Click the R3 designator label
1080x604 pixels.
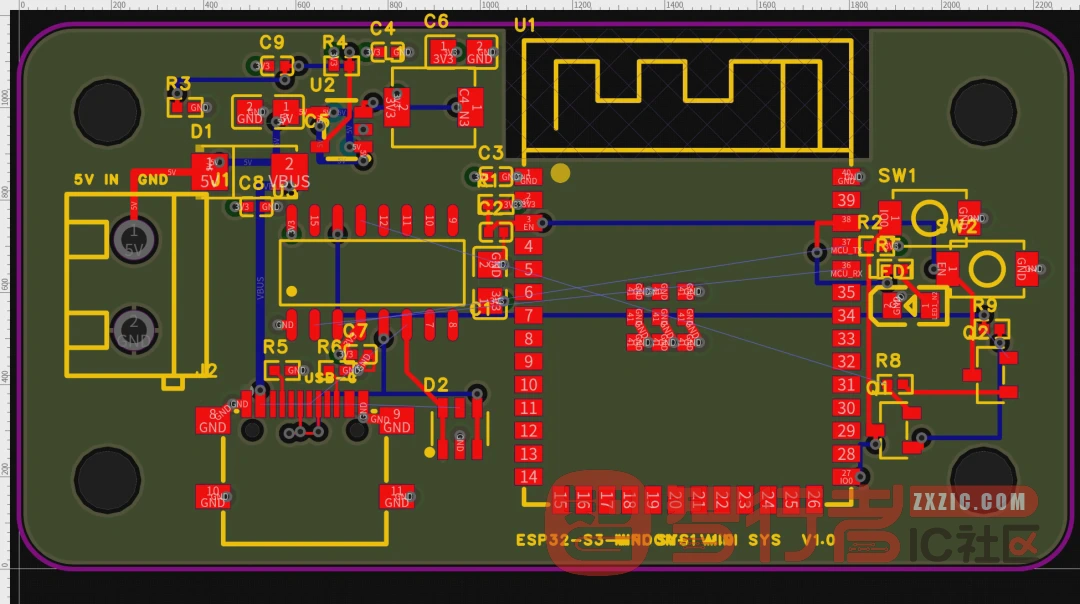coord(178,84)
